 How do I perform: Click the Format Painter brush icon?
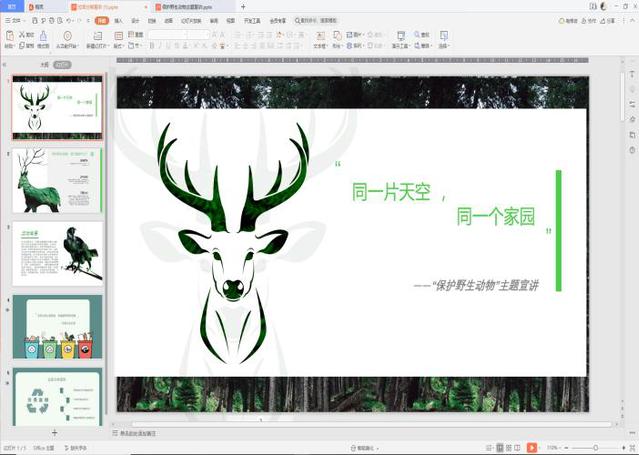click(x=43, y=36)
